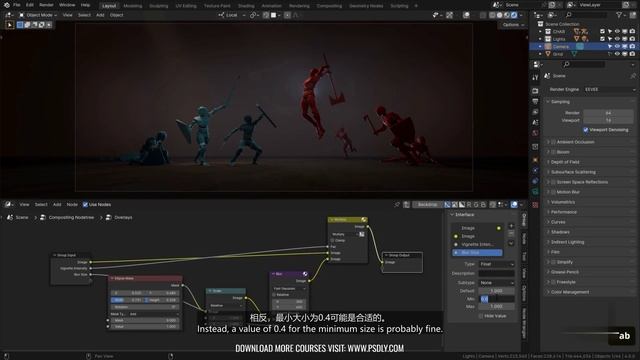
Task: Open the Render menu
Action: (x=46, y=5)
